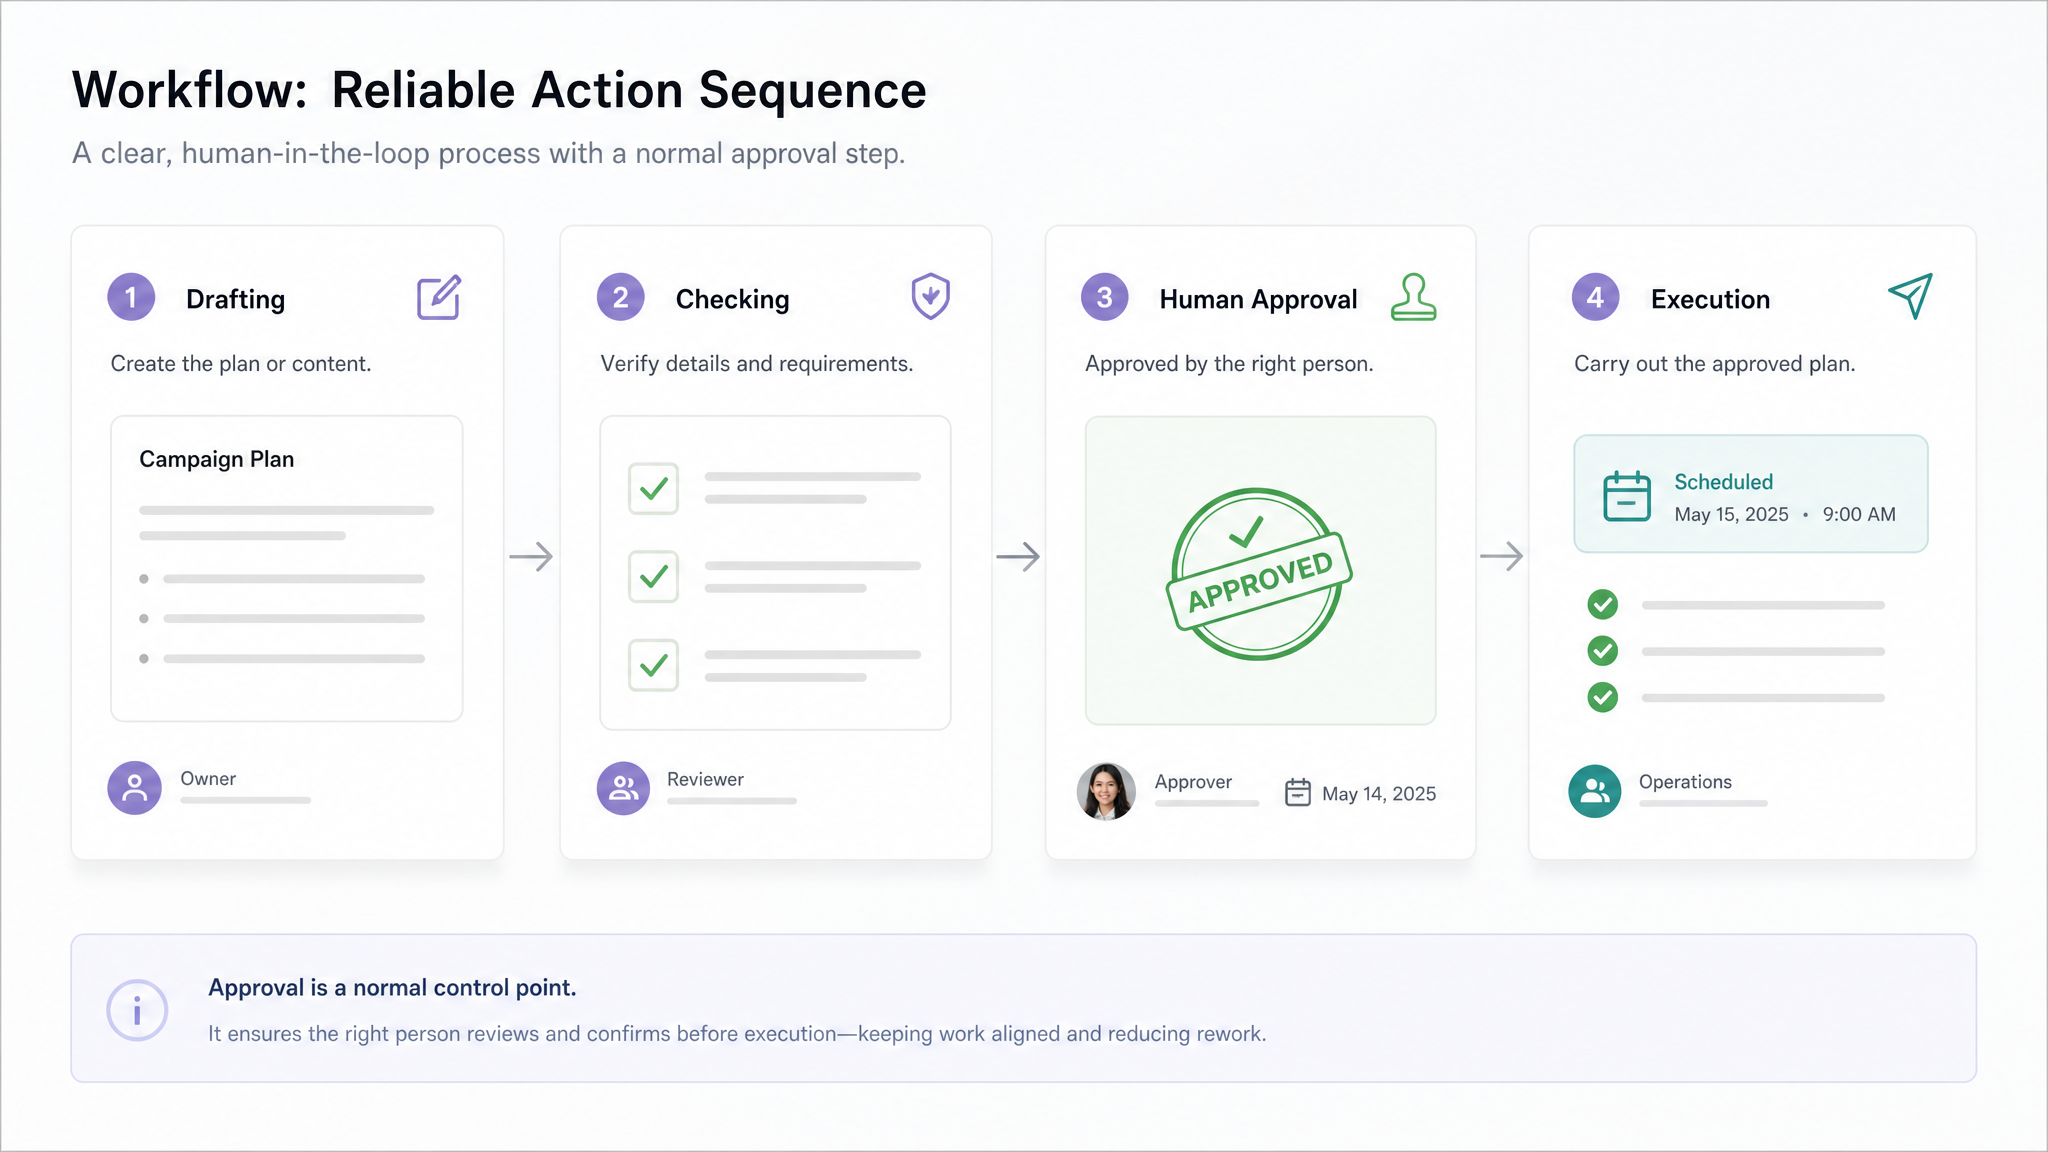Screen dimensions: 2048x1152
Task: Click the Scheduled status label
Action: (1724, 482)
